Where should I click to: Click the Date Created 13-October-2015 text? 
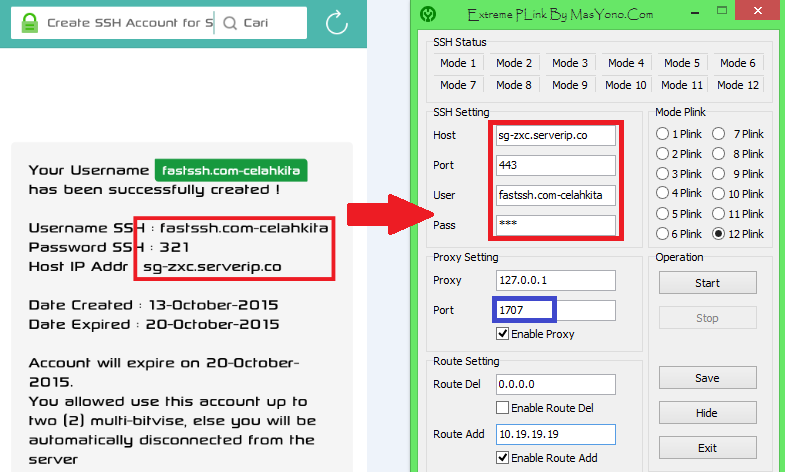click(x=213, y=305)
